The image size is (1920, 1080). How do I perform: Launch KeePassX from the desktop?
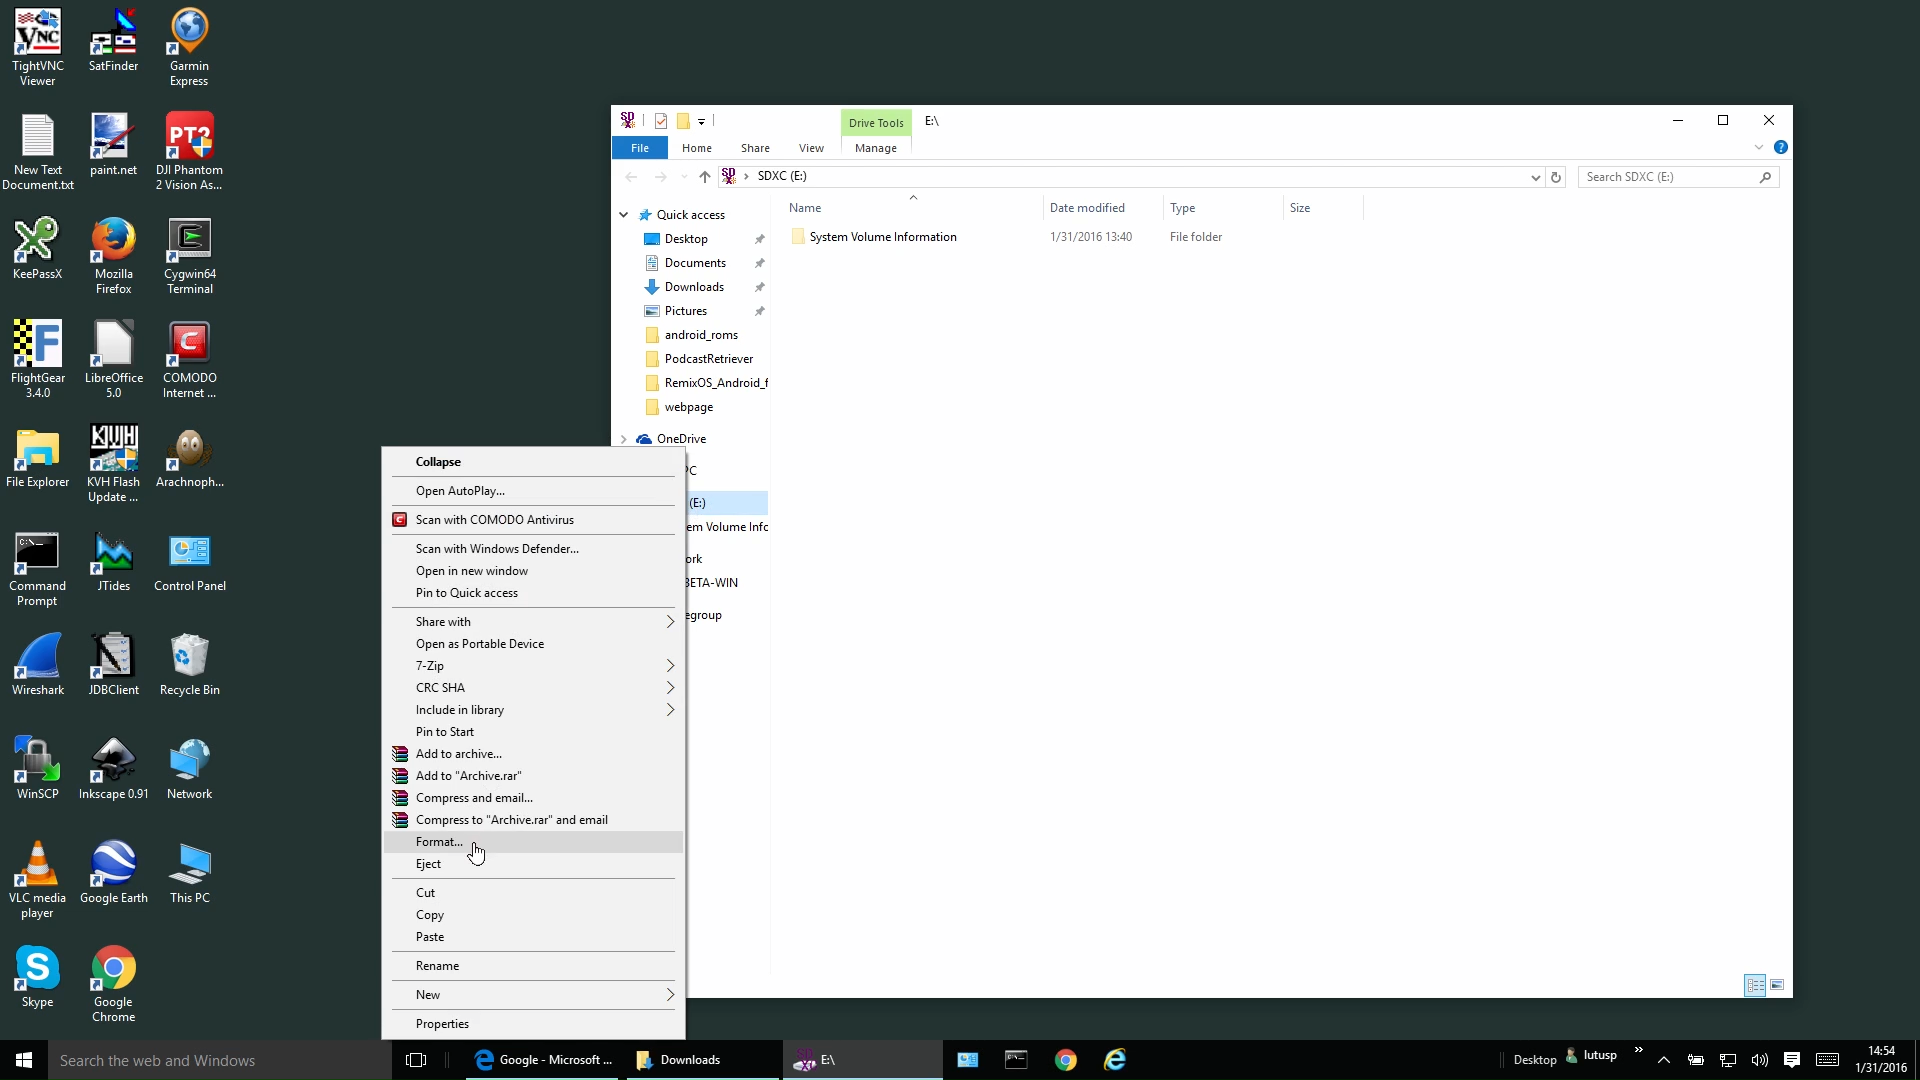(38, 241)
